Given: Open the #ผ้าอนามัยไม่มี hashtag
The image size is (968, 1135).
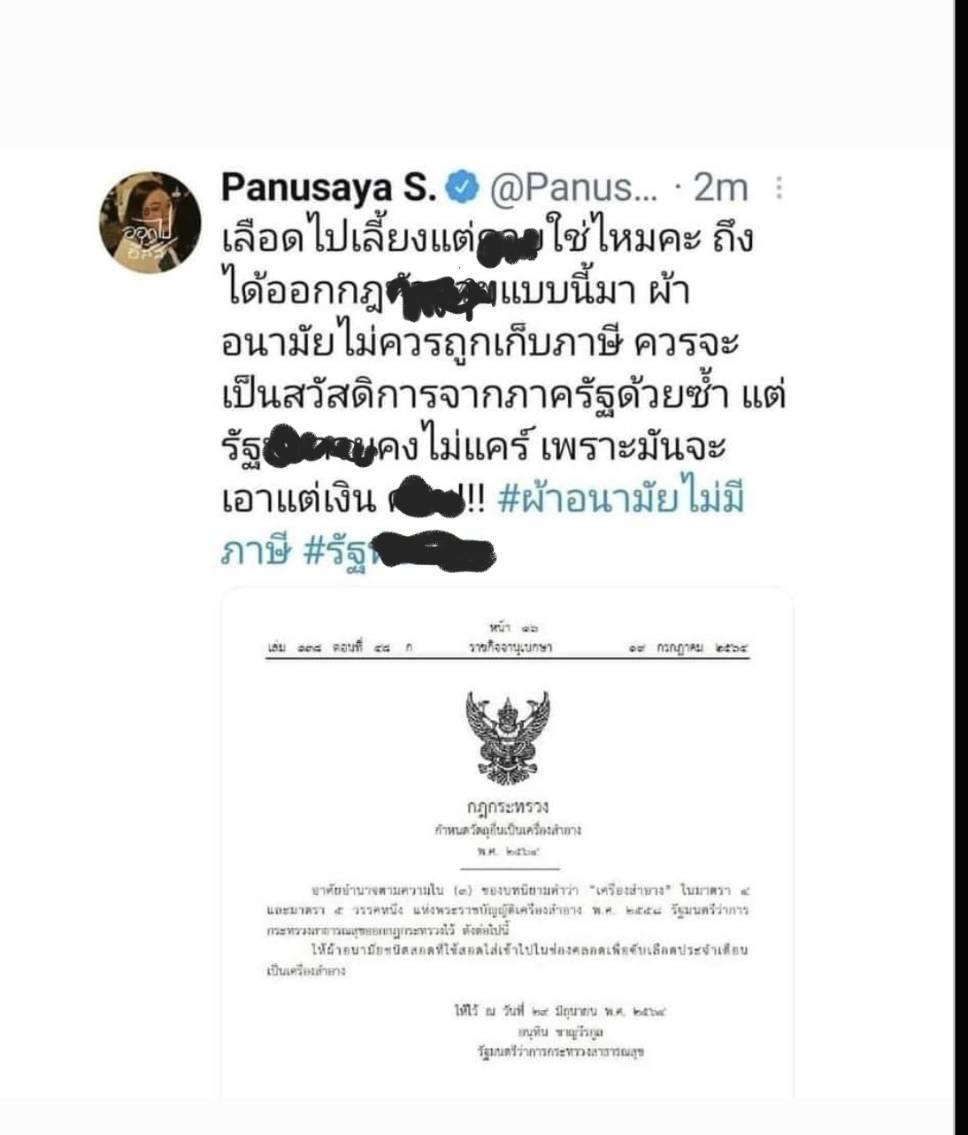Looking at the screenshot, I should (621, 499).
